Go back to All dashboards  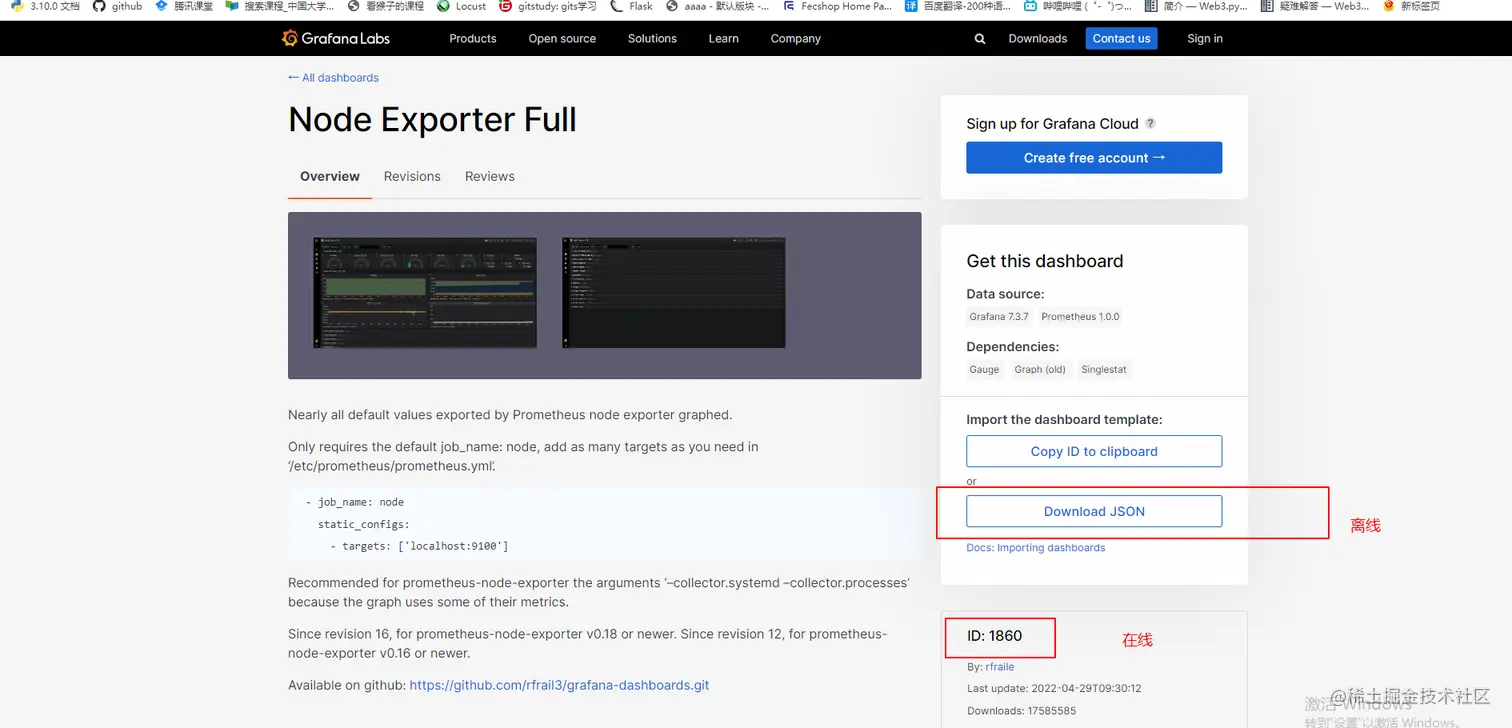[x=333, y=78]
